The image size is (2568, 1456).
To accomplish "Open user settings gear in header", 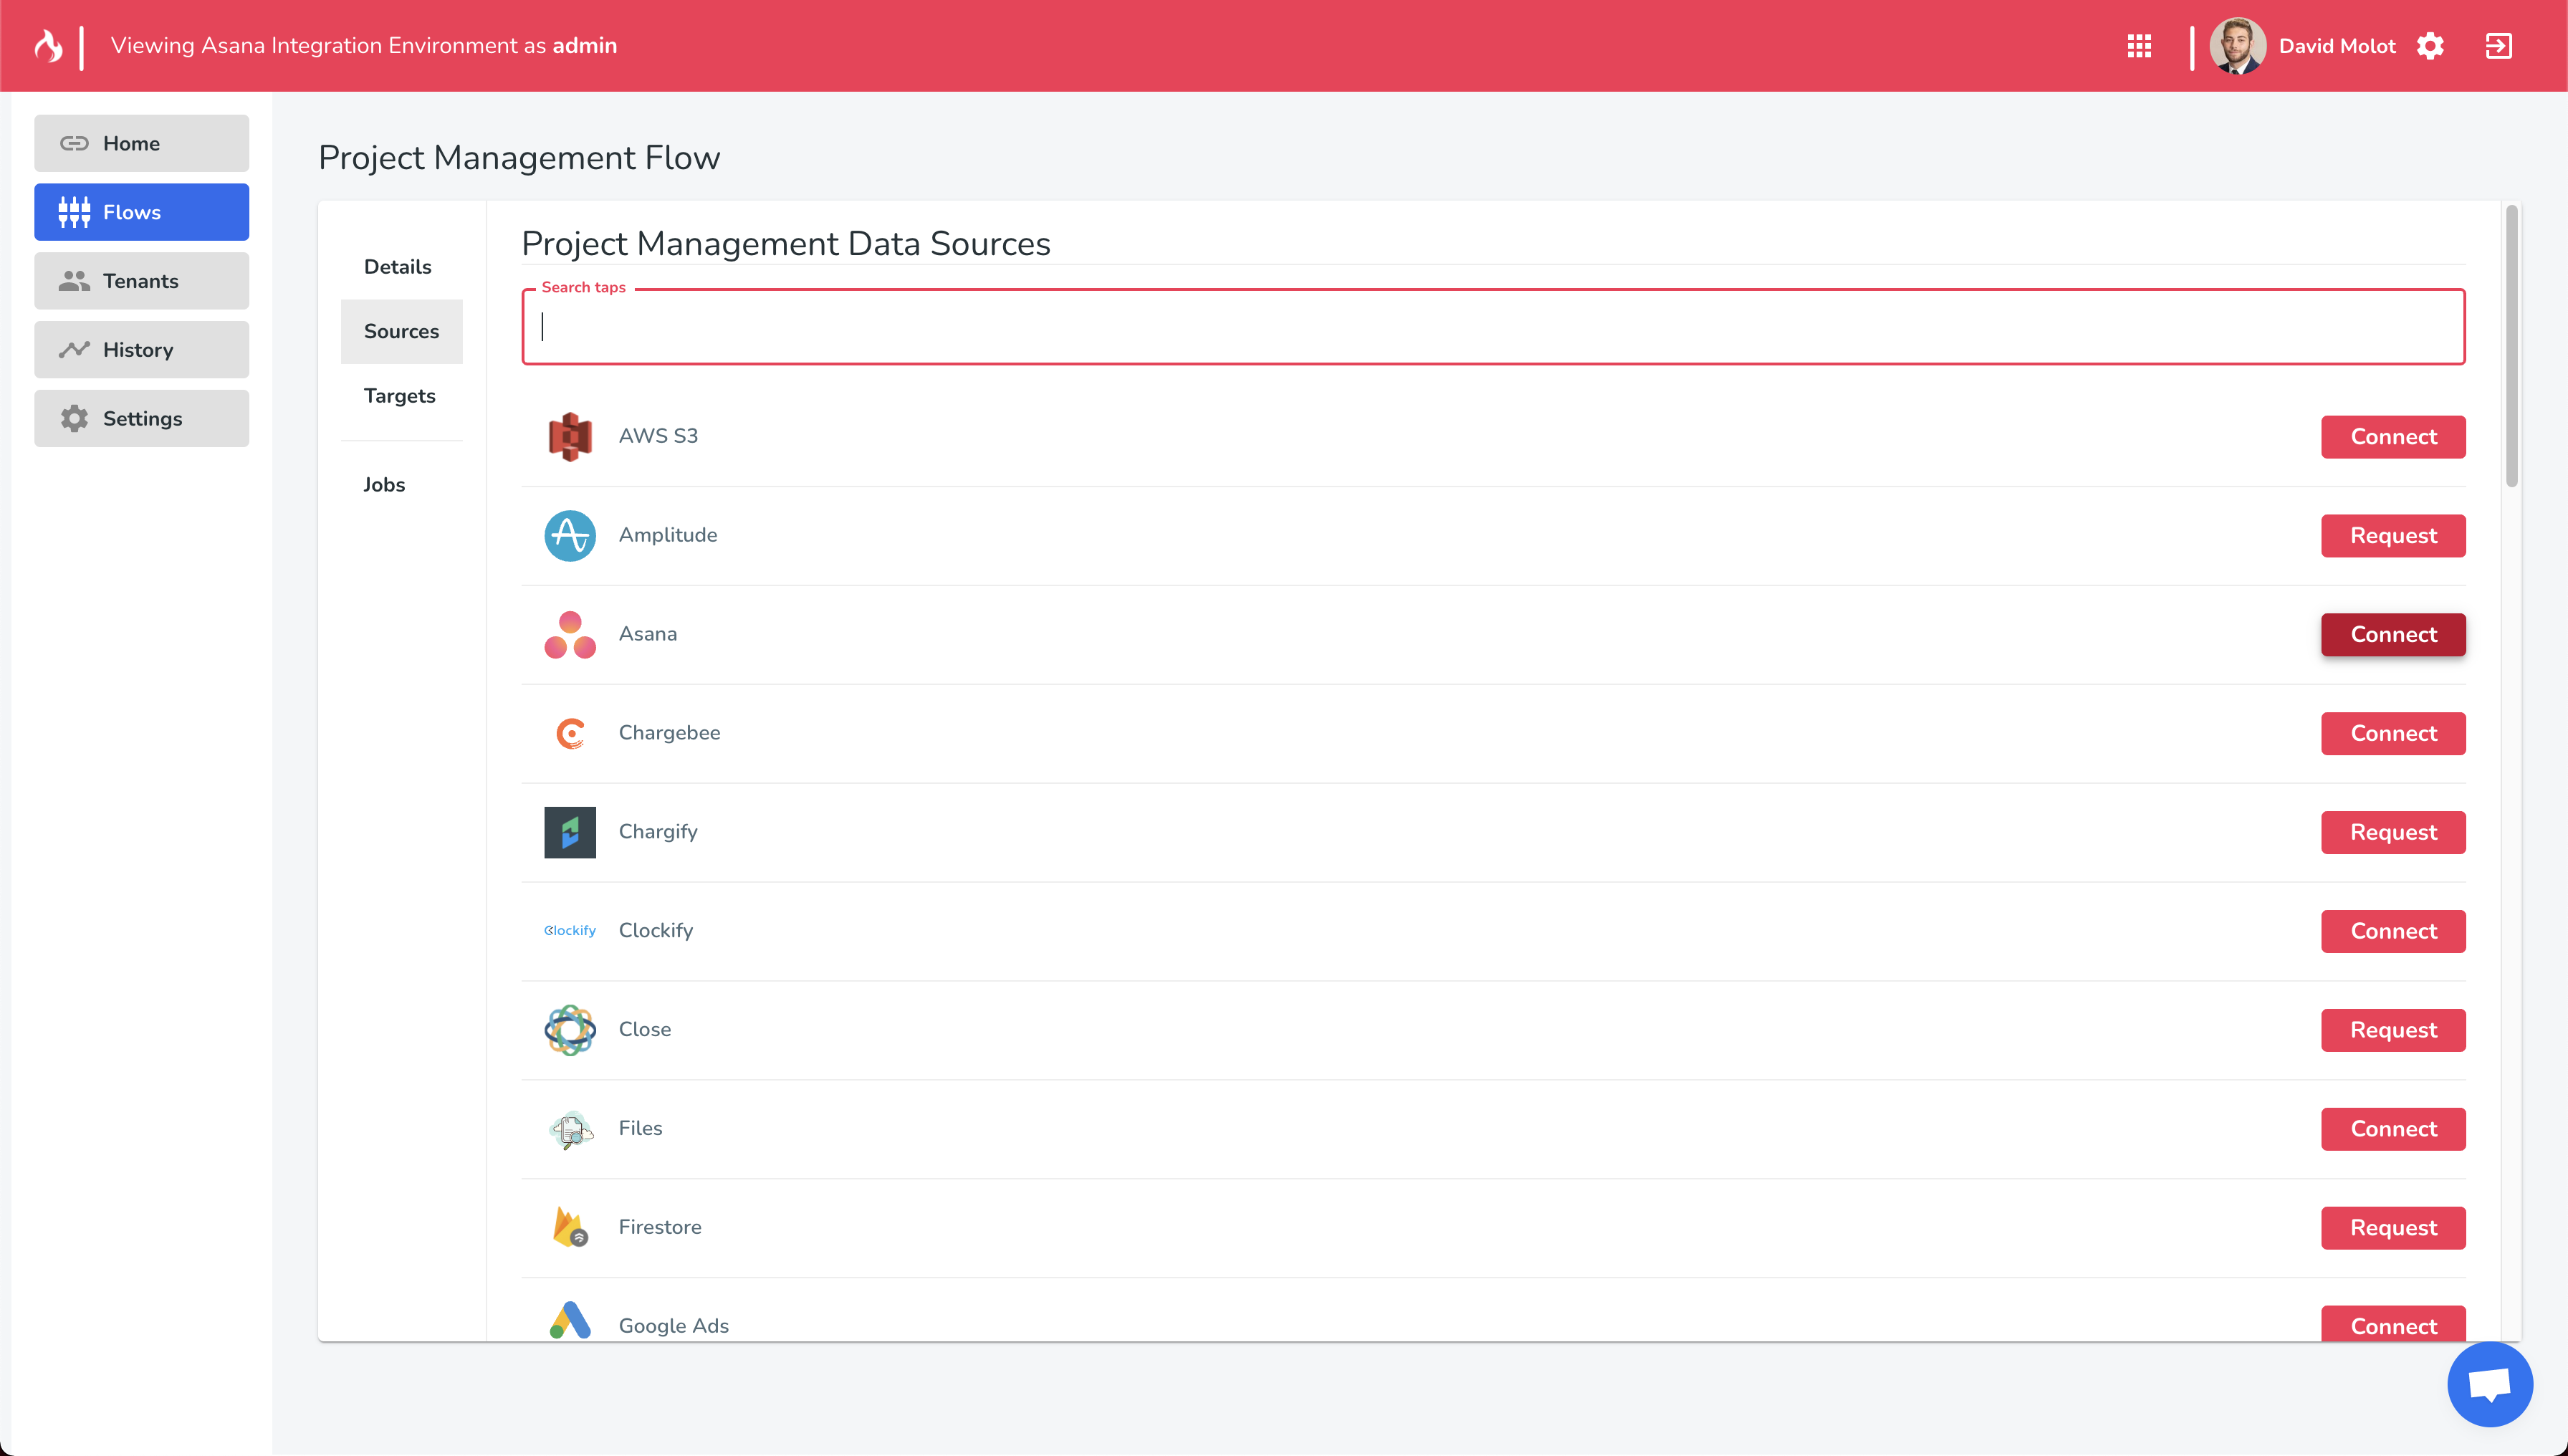I will tap(2430, 46).
